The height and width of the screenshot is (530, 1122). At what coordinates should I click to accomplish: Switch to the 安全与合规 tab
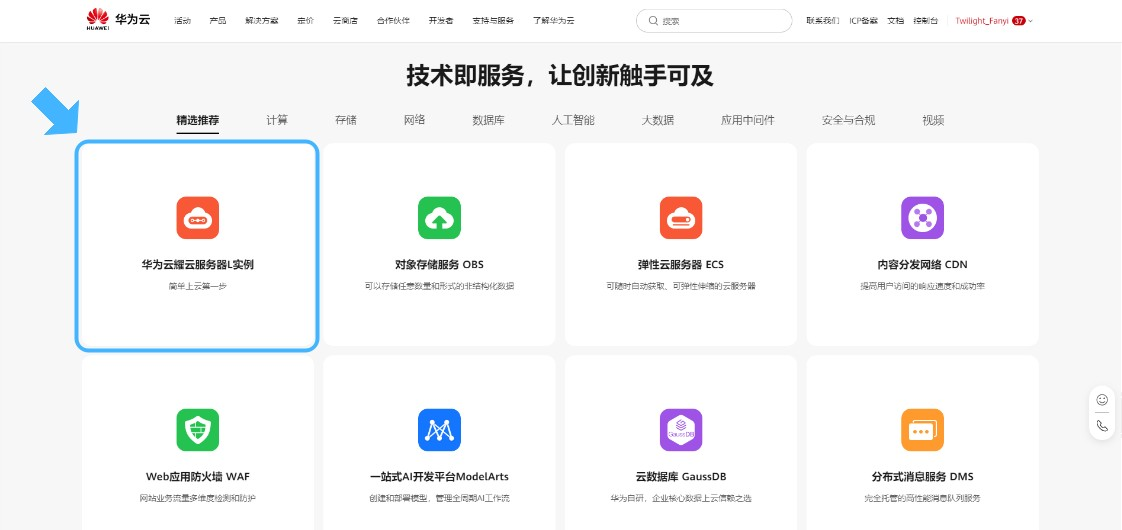849,120
